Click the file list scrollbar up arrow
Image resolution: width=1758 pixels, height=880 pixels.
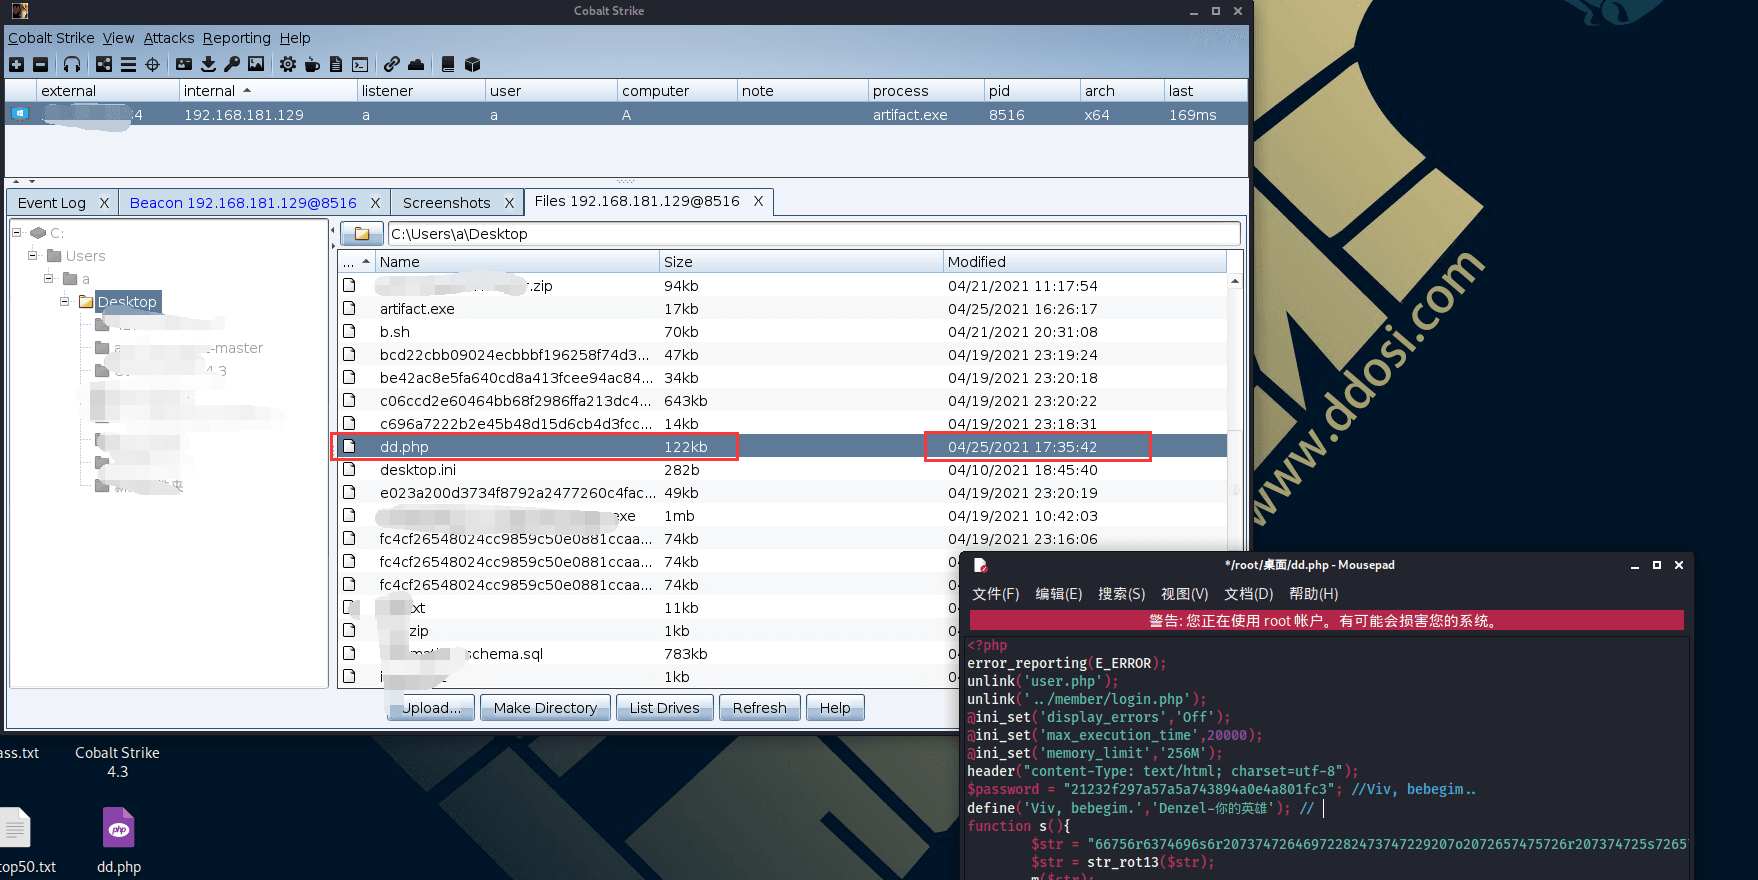coord(1235,281)
